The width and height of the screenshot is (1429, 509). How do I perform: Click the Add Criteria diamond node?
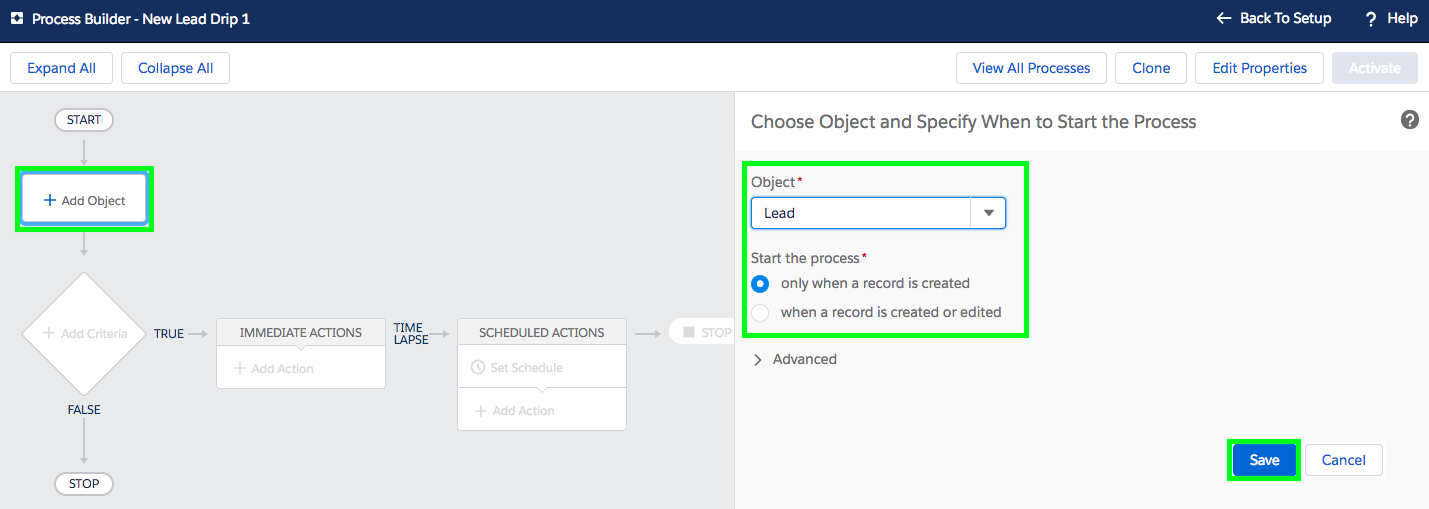(84, 333)
